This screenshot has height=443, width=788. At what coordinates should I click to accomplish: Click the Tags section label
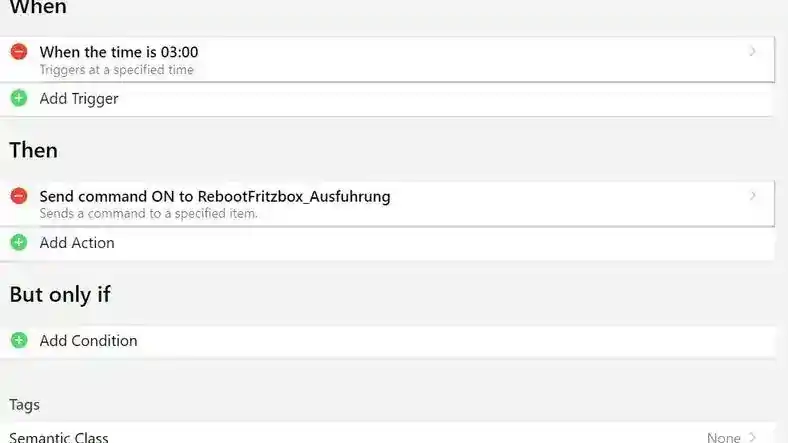coord(25,405)
